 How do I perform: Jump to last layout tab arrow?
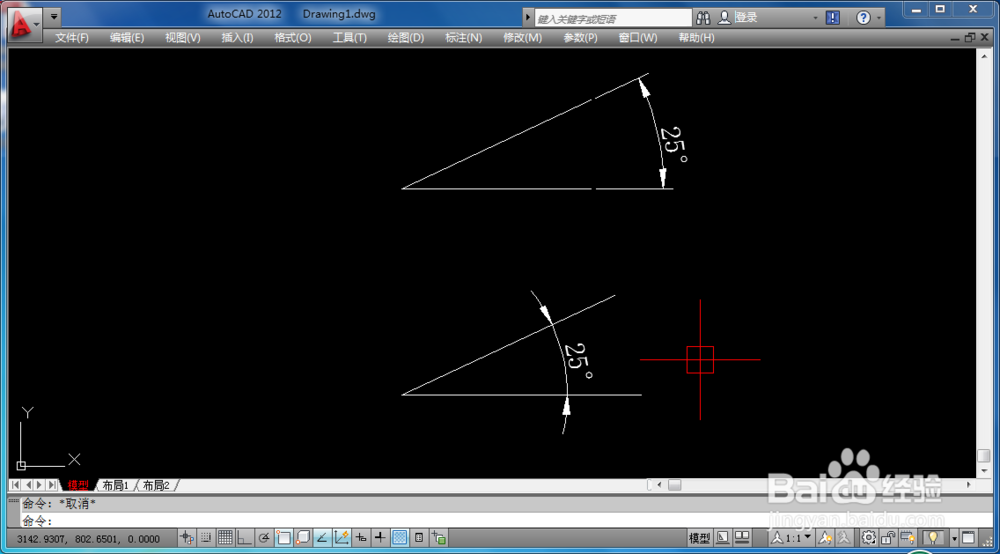(x=52, y=485)
